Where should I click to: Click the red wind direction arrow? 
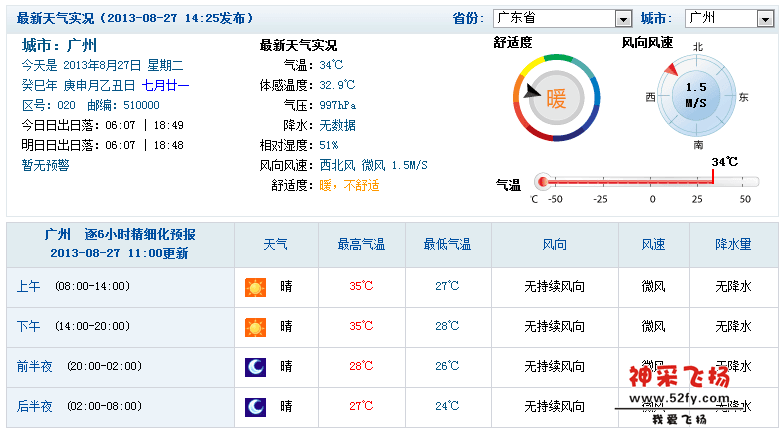(671, 70)
